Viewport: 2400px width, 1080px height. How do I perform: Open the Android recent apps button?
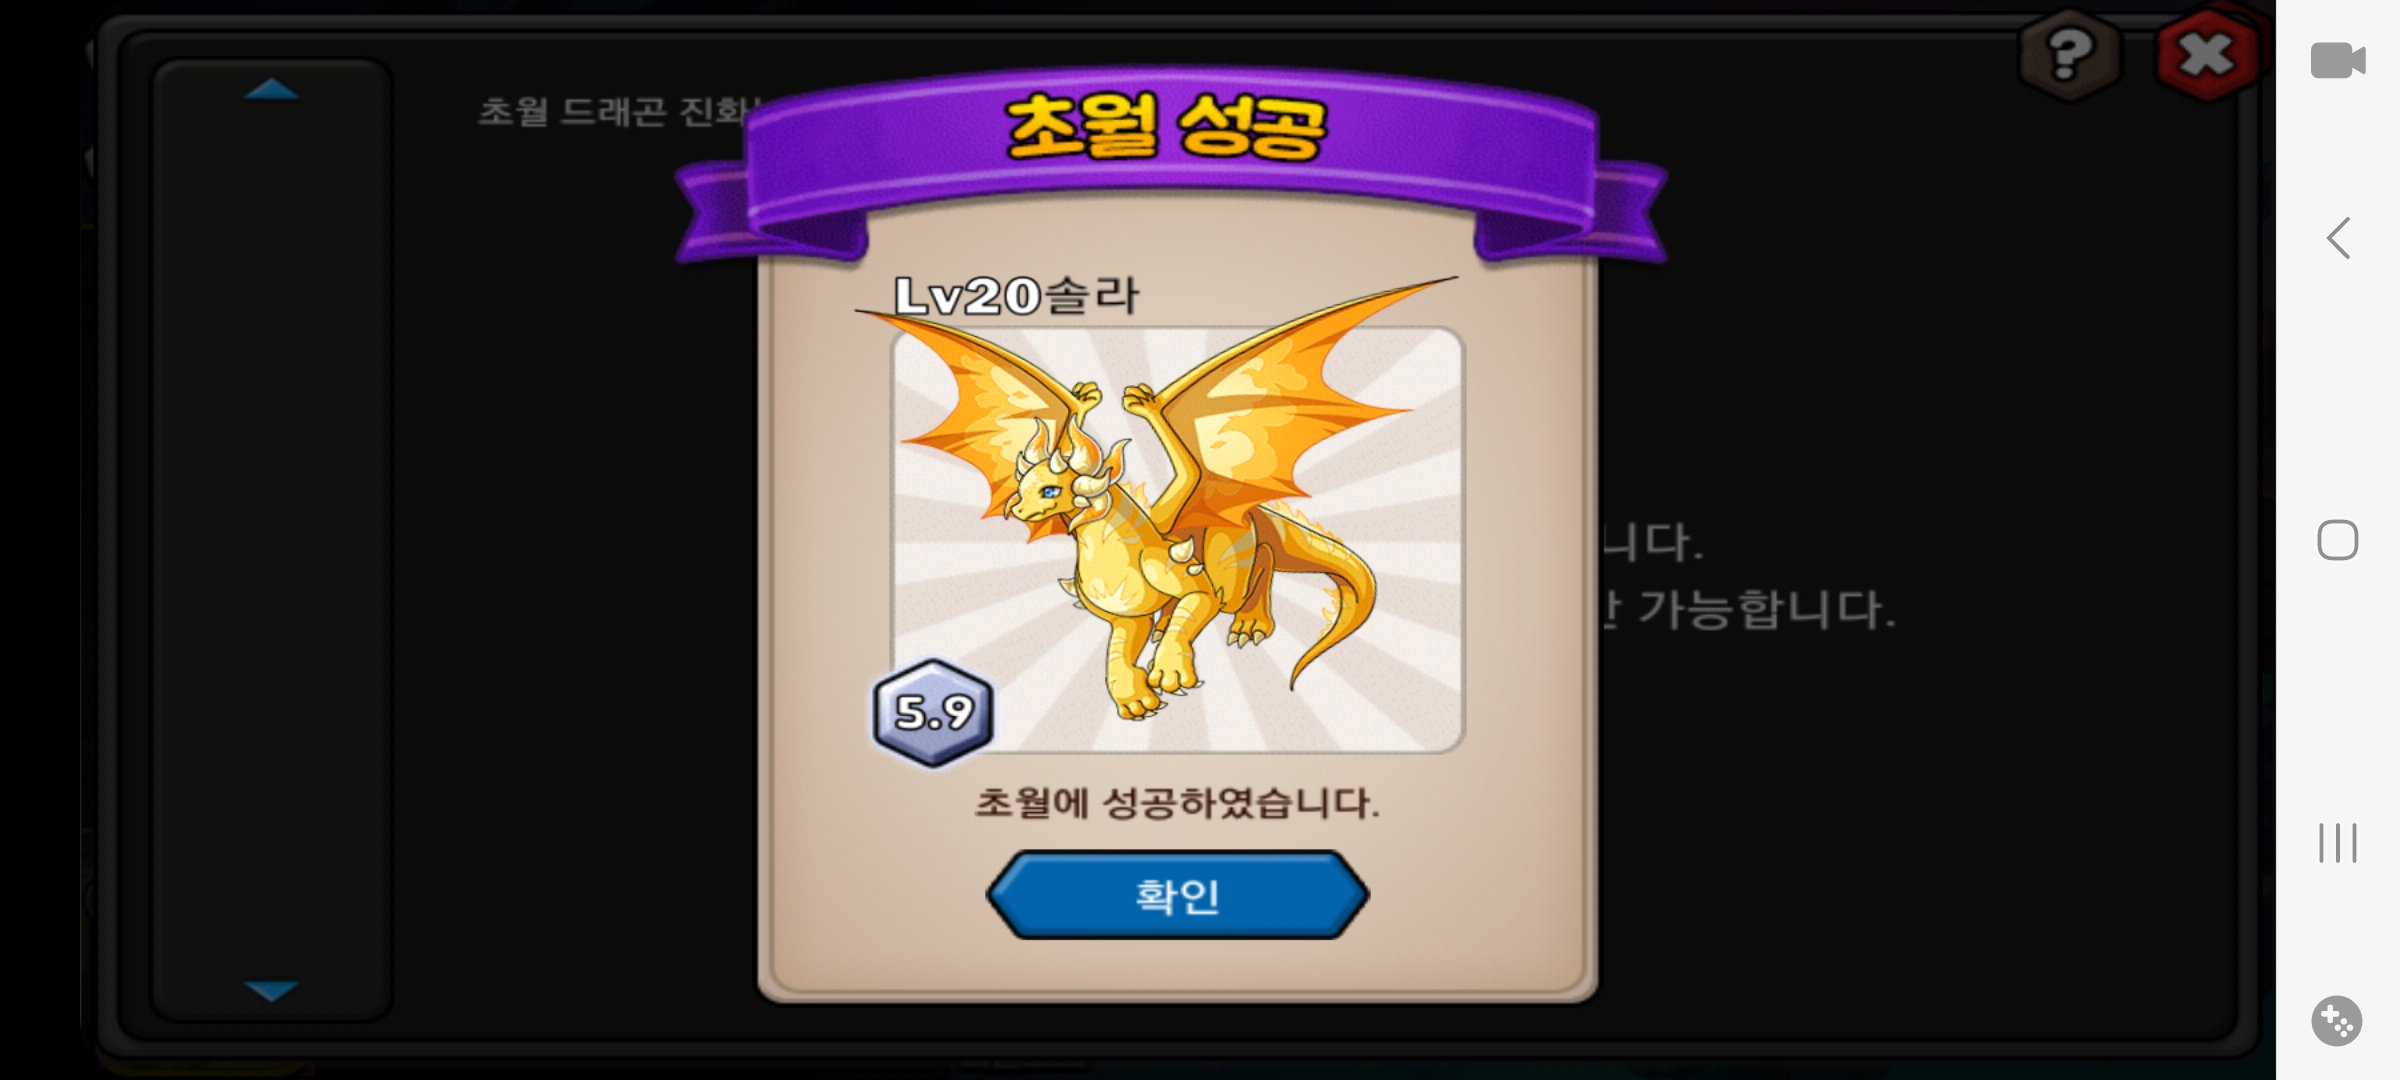click(2337, 843)
